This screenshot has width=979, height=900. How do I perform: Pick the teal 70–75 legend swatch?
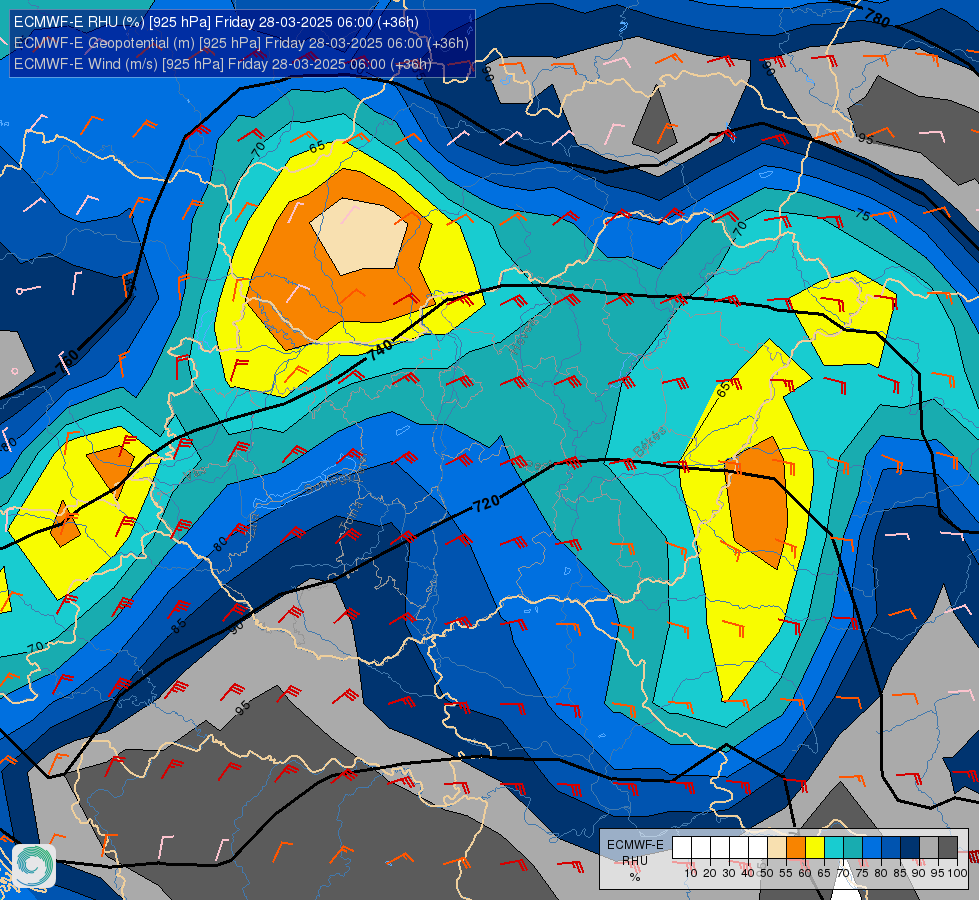853,848
